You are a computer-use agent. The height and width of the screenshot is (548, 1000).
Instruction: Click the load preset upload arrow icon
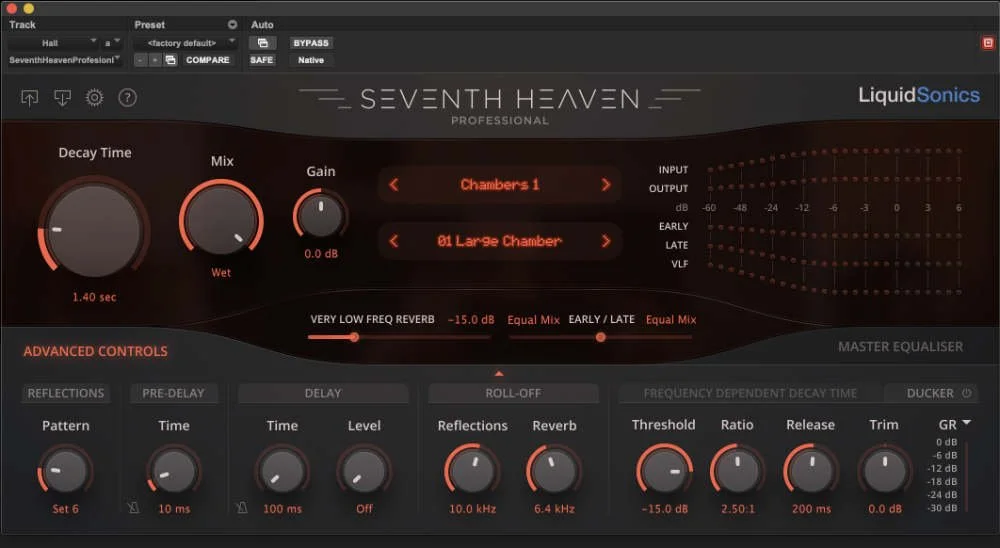(29, 98)
